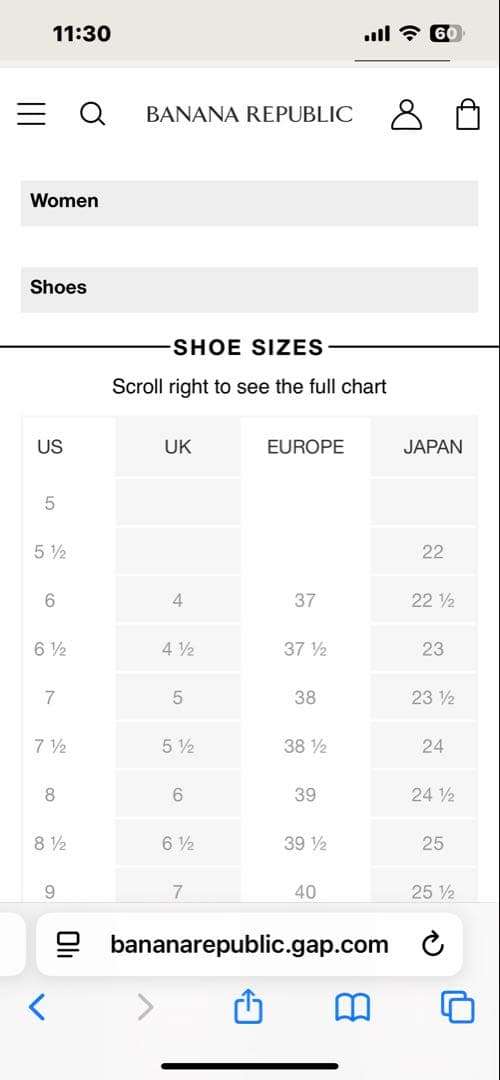Viewport: 500px width, 1080px height.
Task: Tap the Banana Republic logo
Action: click(x=249, y=114)
